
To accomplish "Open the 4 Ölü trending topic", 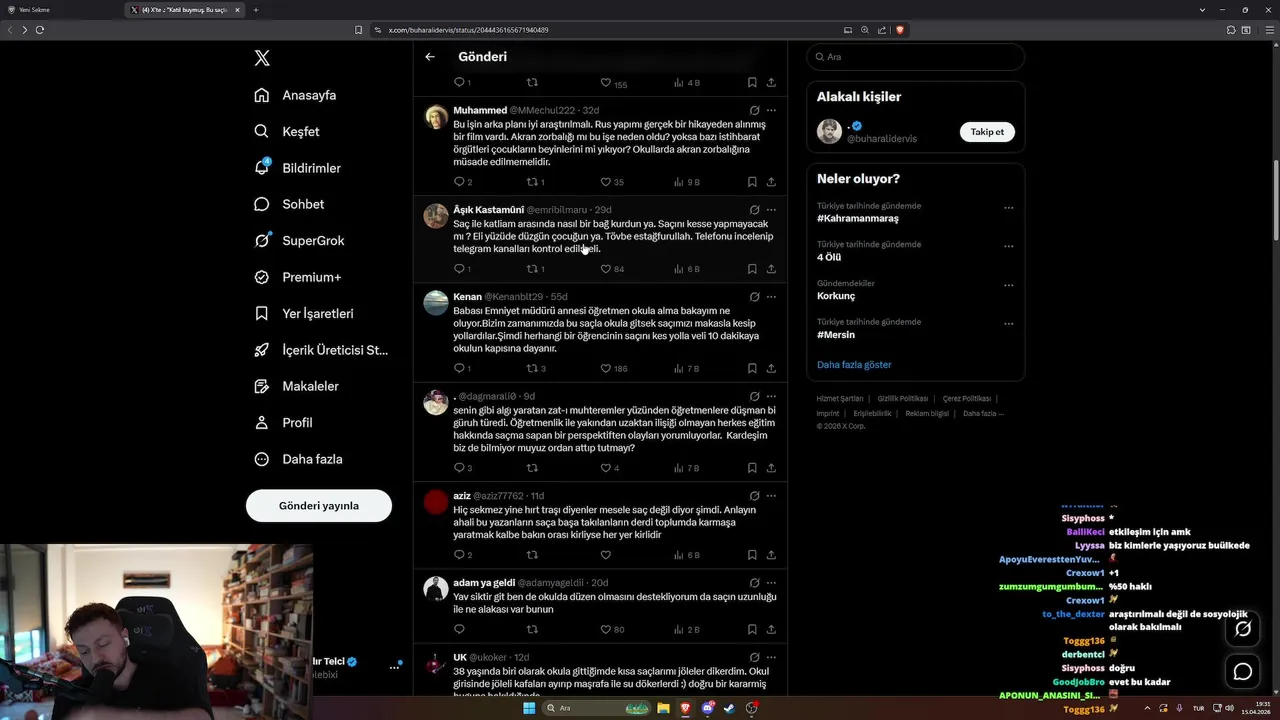I will pos(829,257).
